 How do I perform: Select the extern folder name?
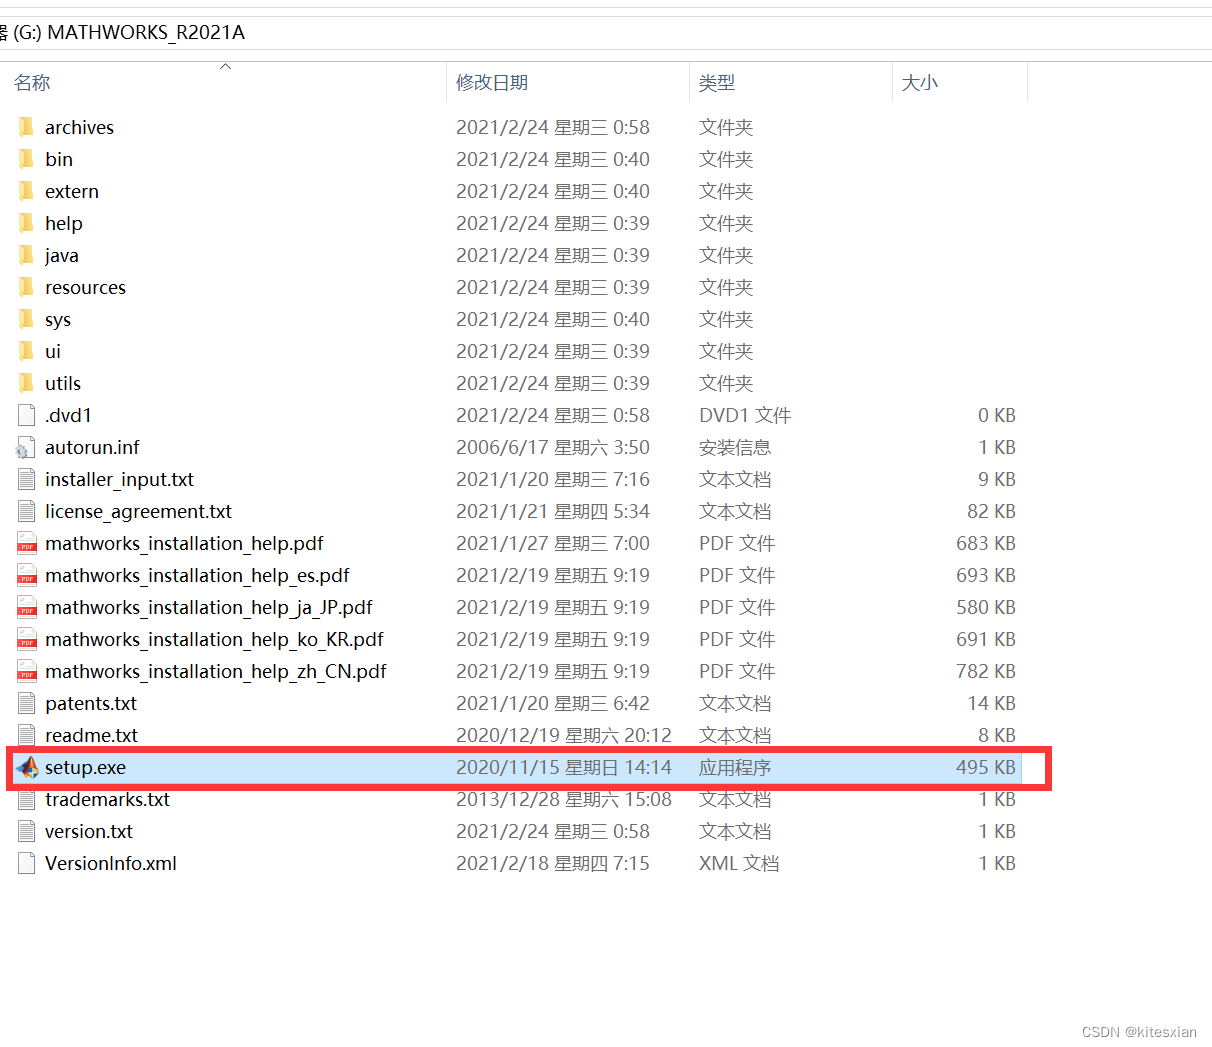pyautogui.click(x=72, y=191)
